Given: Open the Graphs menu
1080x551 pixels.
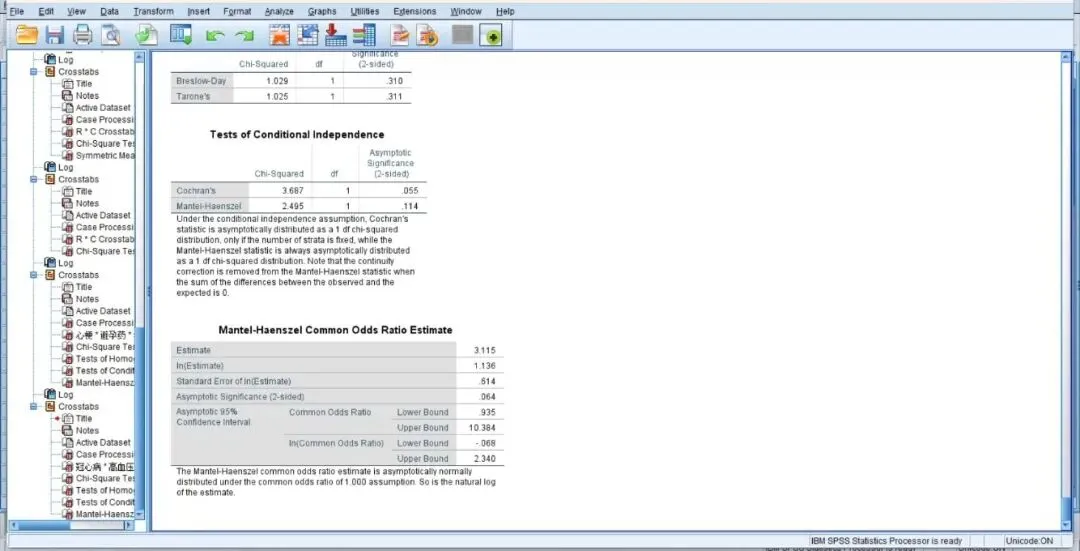Looking at the screenshot, I should [322, 12].
